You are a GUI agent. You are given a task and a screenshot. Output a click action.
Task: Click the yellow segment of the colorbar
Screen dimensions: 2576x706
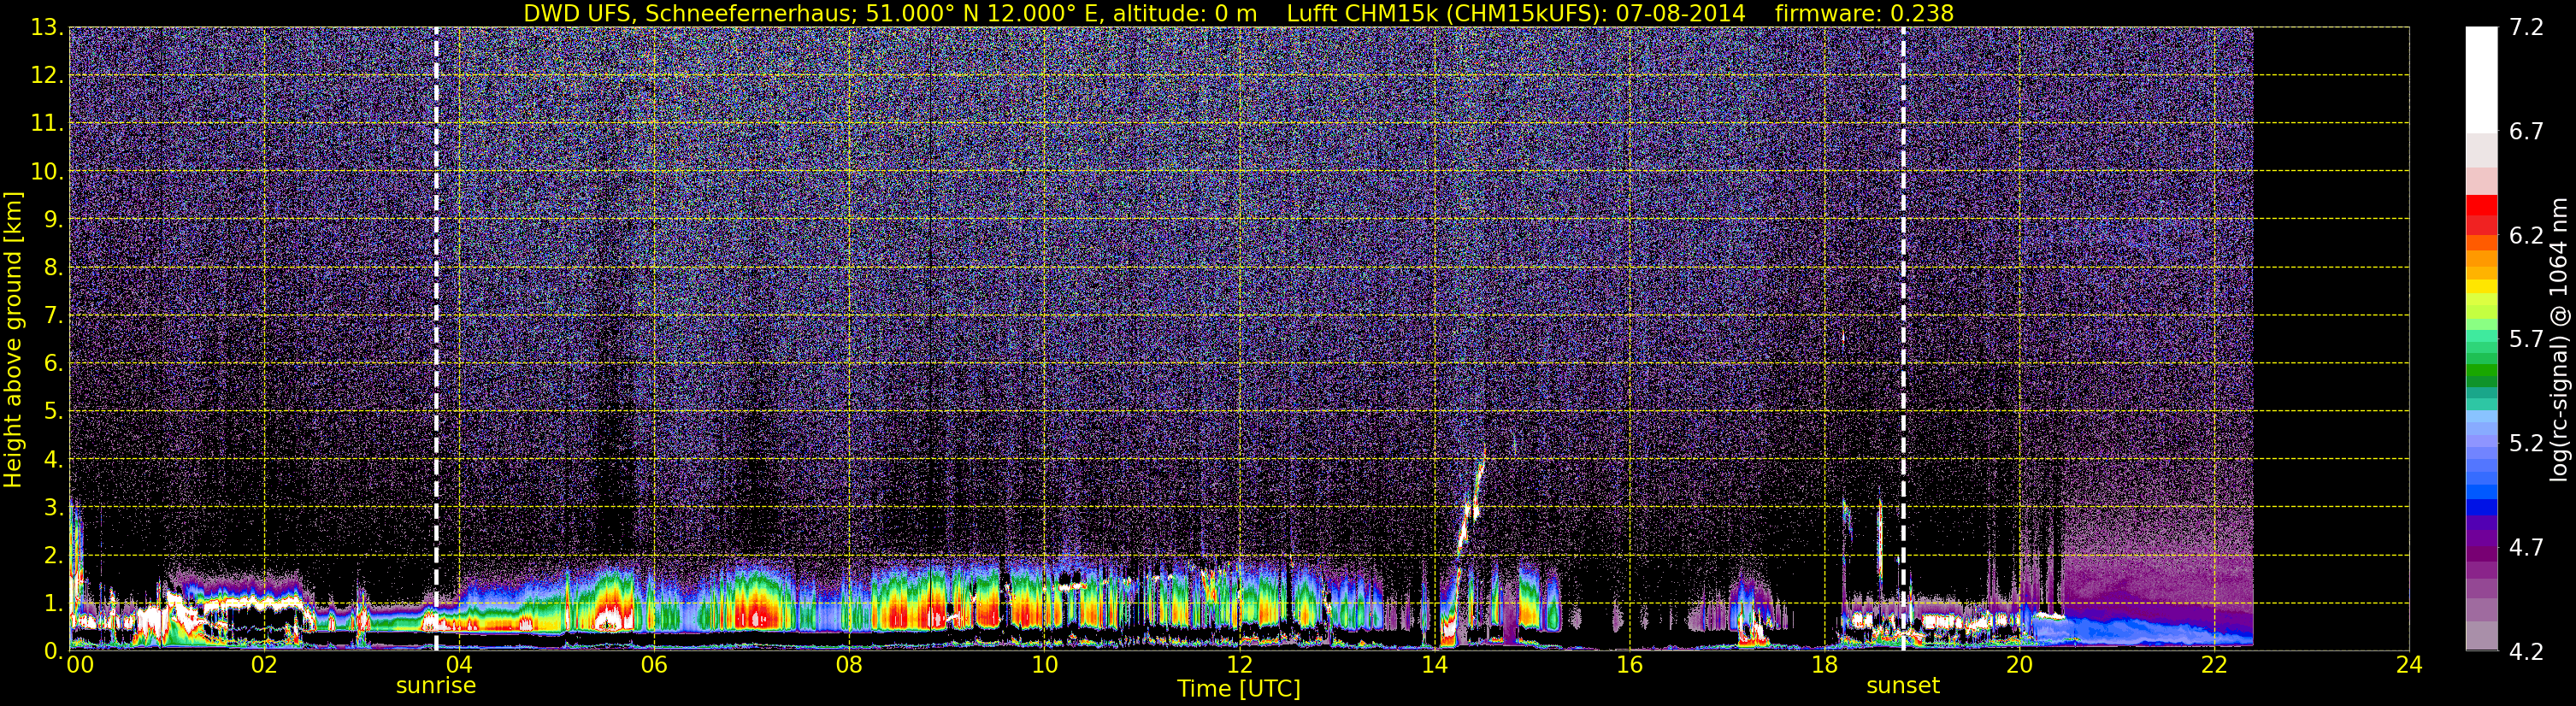[x=2482, y=286]
